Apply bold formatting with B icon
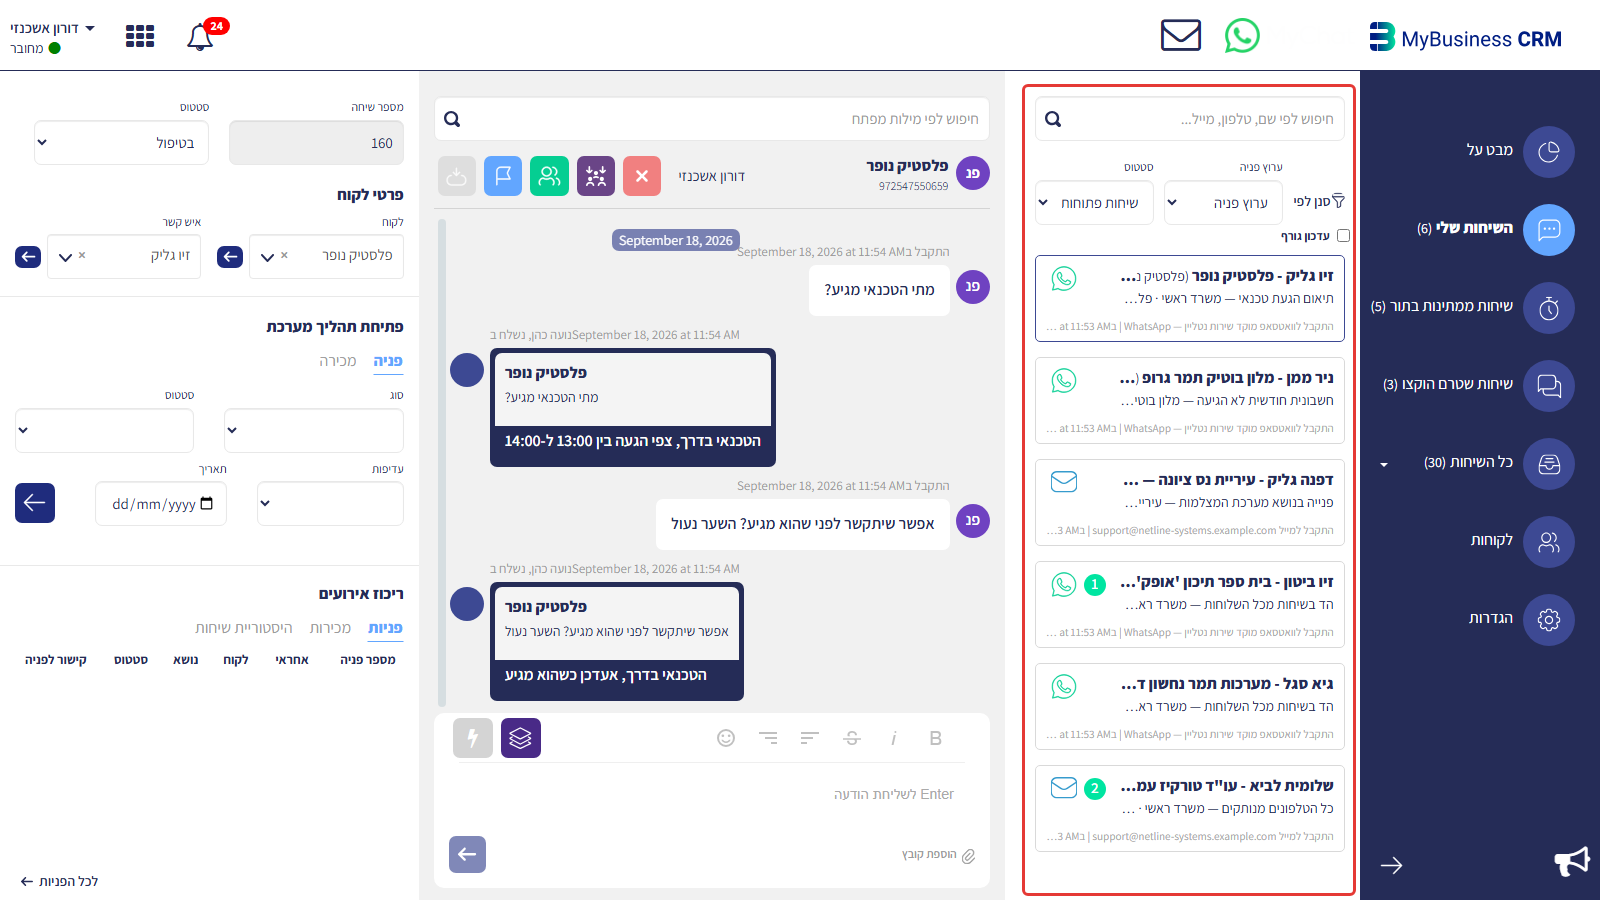 pos(936,738)
